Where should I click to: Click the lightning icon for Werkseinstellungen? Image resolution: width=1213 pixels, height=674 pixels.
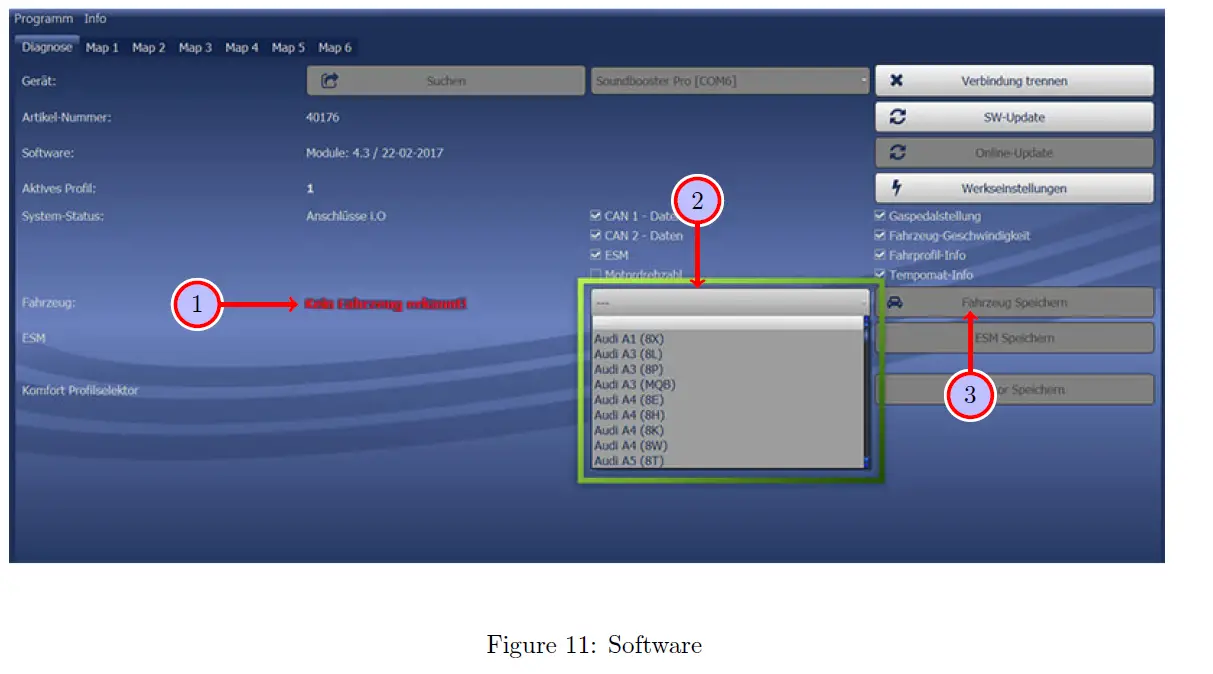pyautogui.click(x=897, y=188)
